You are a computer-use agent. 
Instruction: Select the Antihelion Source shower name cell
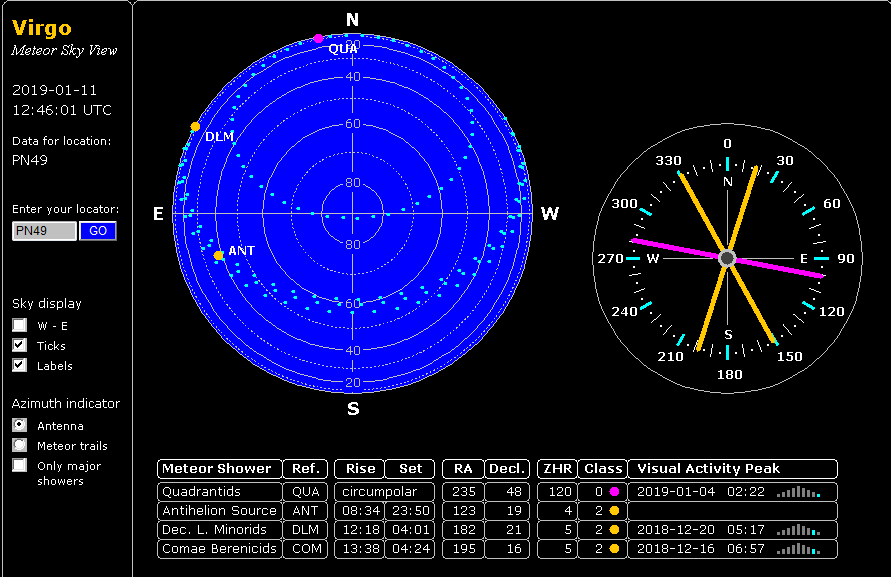point(219,510)
